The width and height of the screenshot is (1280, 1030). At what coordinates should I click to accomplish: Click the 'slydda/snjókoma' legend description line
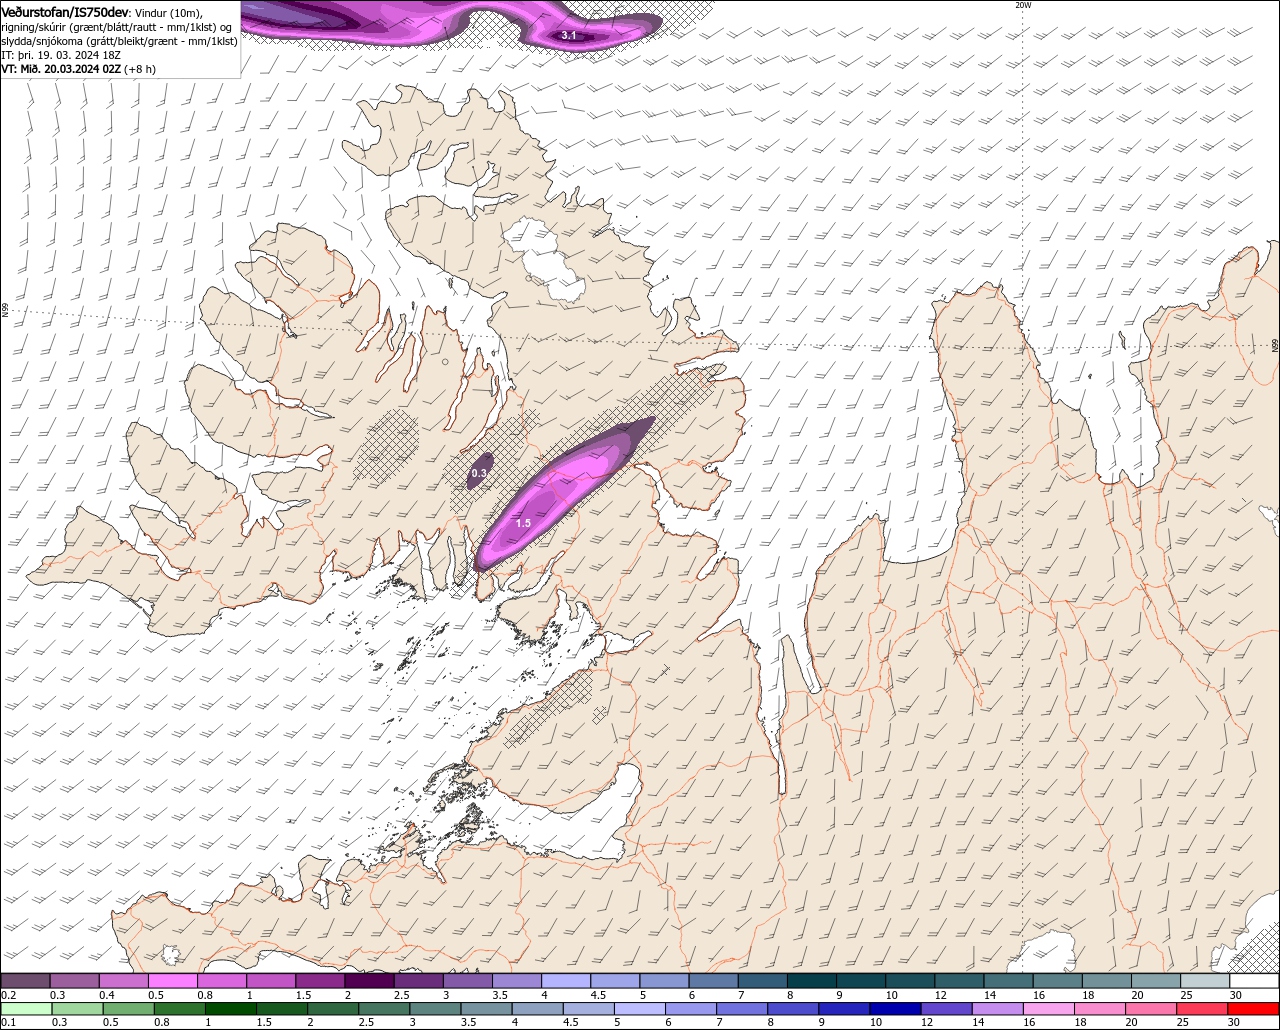(120, 41)
